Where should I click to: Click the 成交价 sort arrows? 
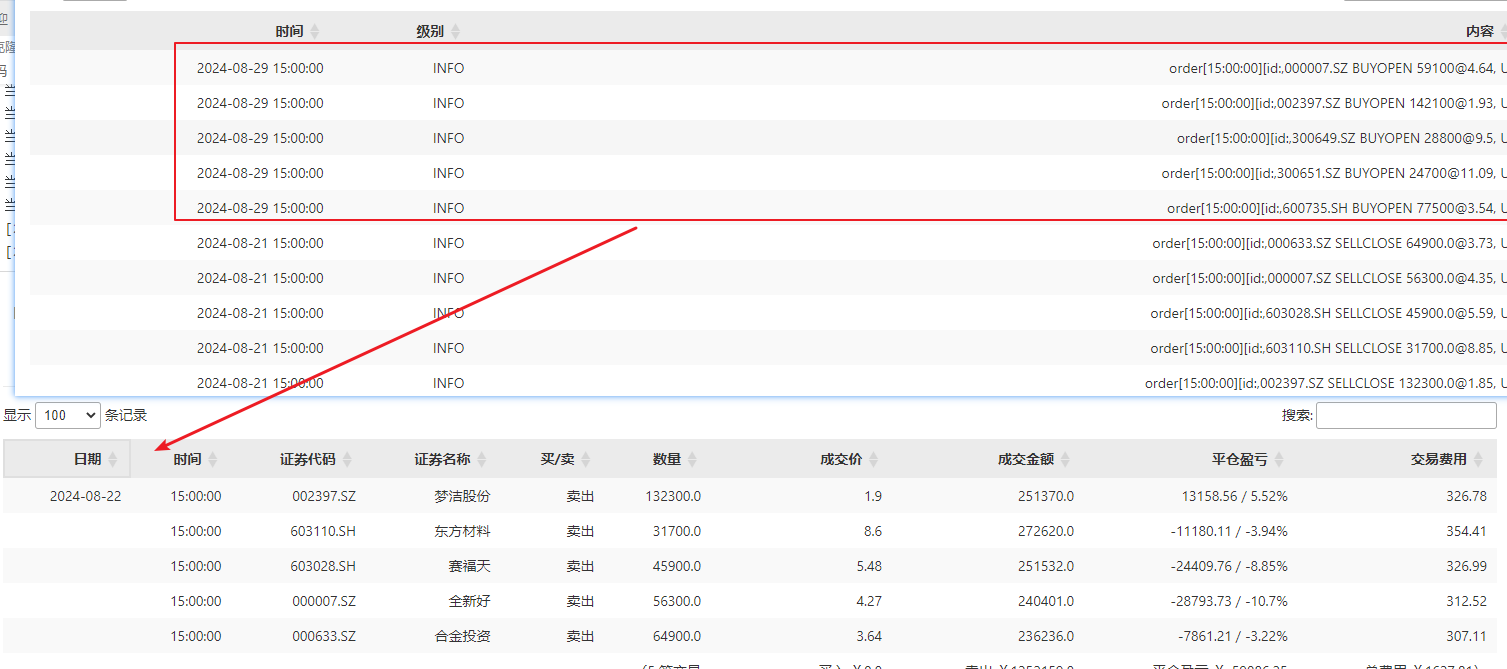click(x=874, y=460)
